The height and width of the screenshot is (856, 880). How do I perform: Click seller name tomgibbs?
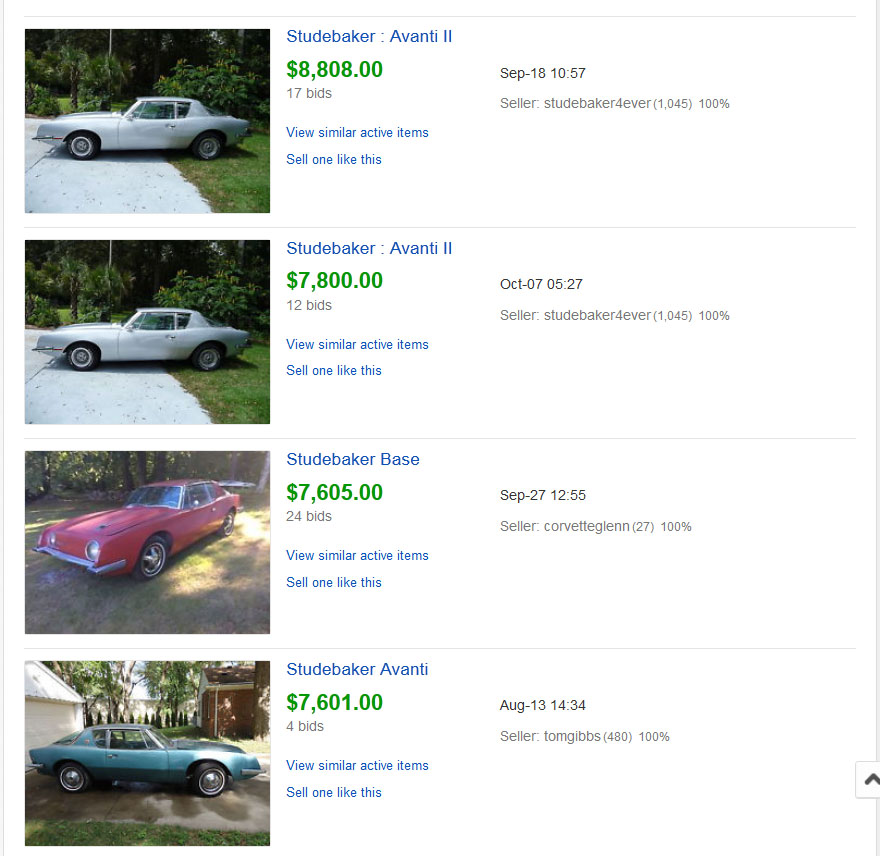point(572,737)
